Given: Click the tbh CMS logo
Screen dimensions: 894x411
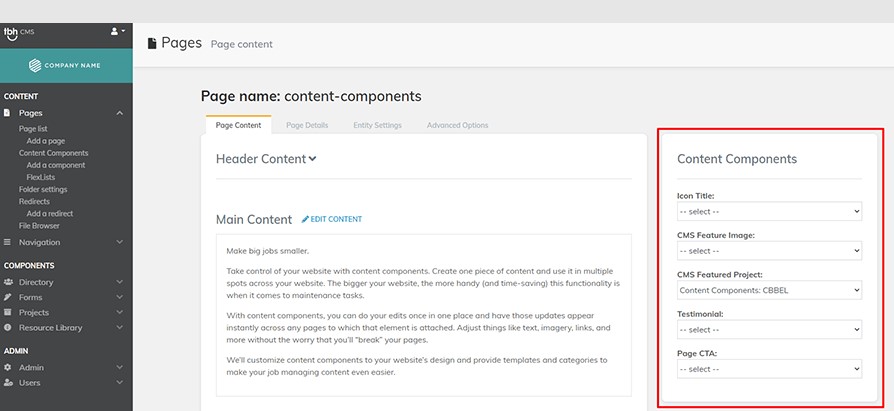Looking at the screenshot, I should click(19, 33).
